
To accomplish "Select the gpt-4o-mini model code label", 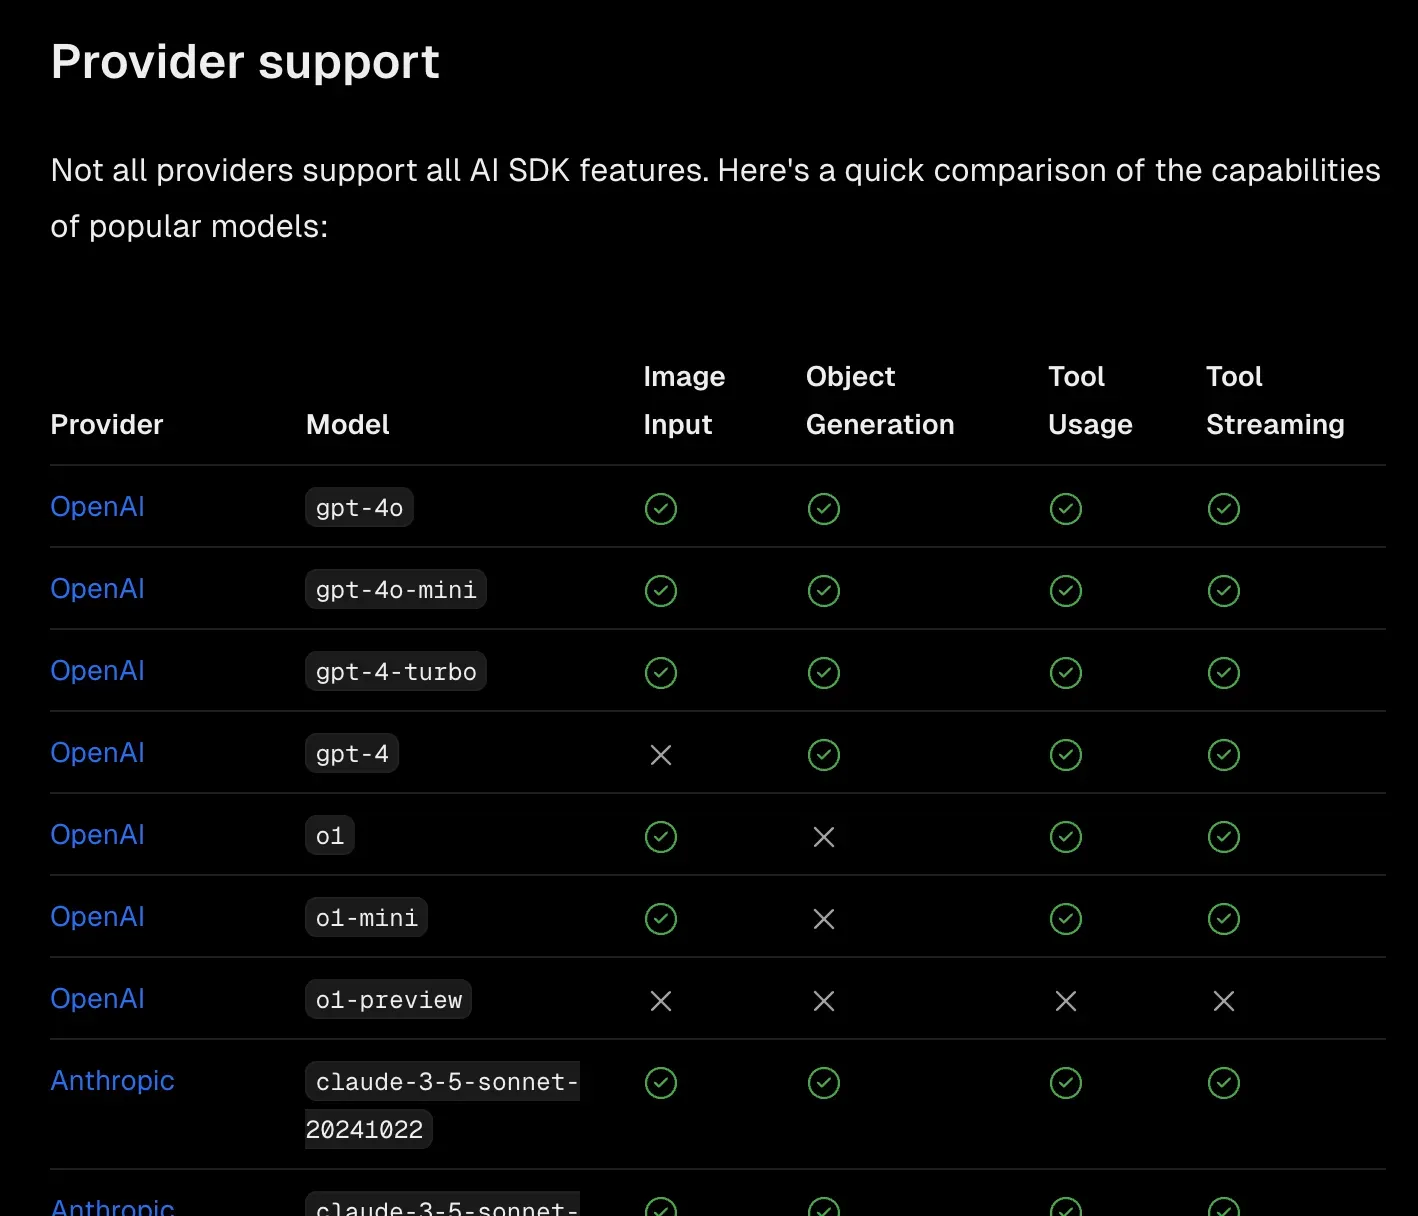I will (396, 590).
